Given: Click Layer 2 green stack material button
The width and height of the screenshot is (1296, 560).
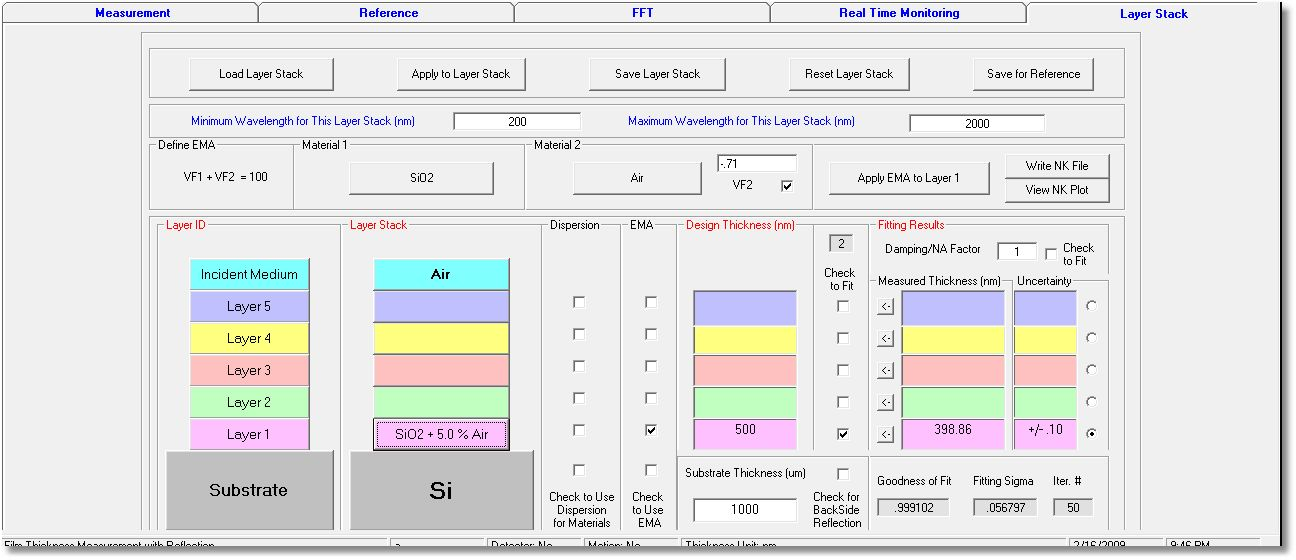Looking at the screenshot, I should (x=441, y=402).
